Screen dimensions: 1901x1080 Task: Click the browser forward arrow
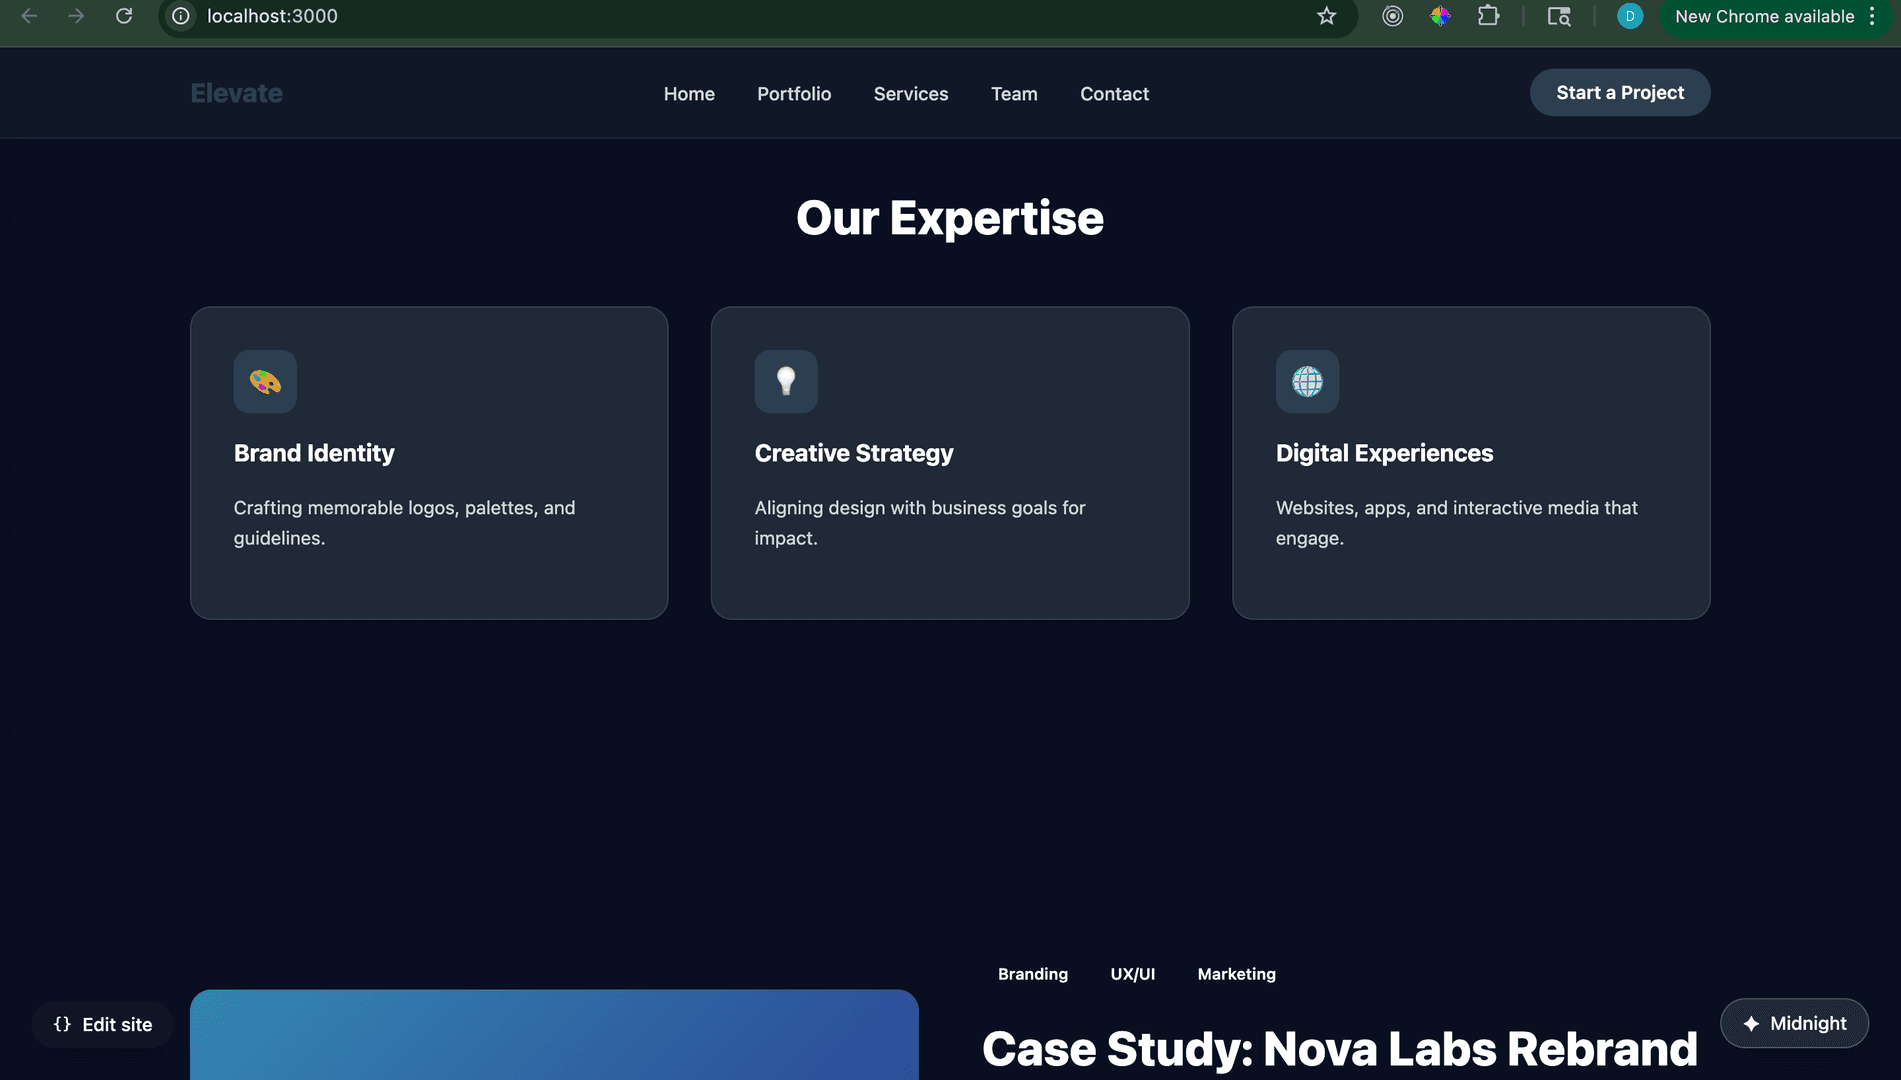tap(76, 16)
